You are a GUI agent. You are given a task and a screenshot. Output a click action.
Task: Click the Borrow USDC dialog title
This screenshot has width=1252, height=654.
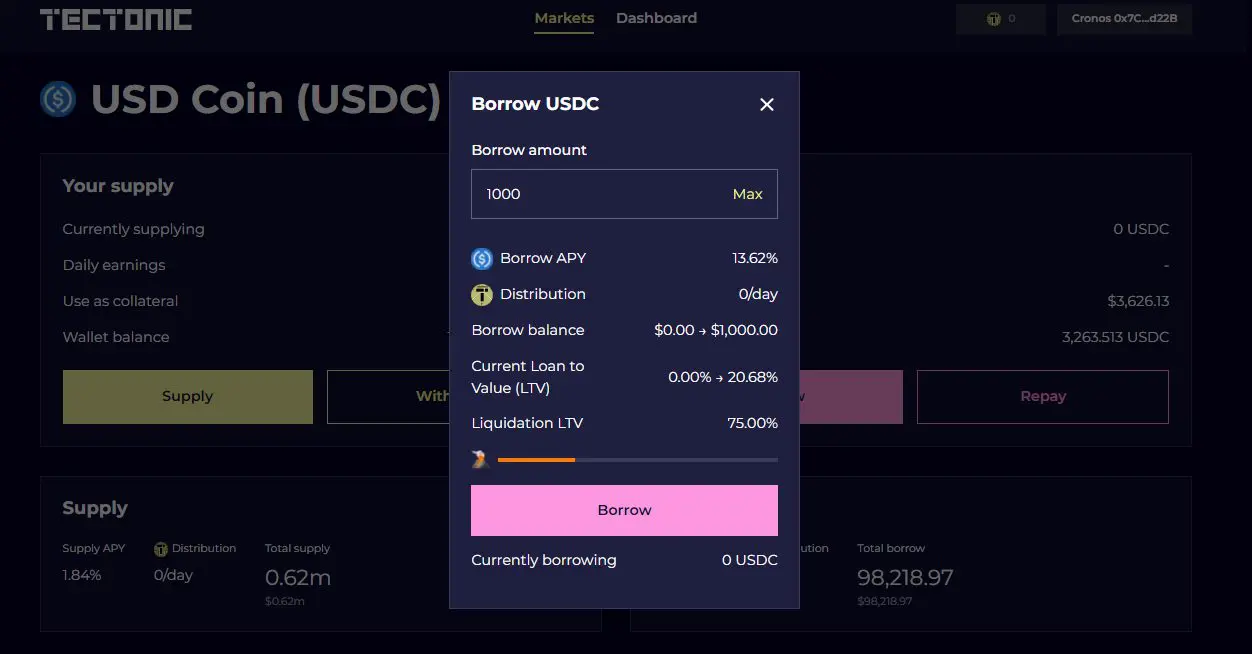(x=535, y=104)
